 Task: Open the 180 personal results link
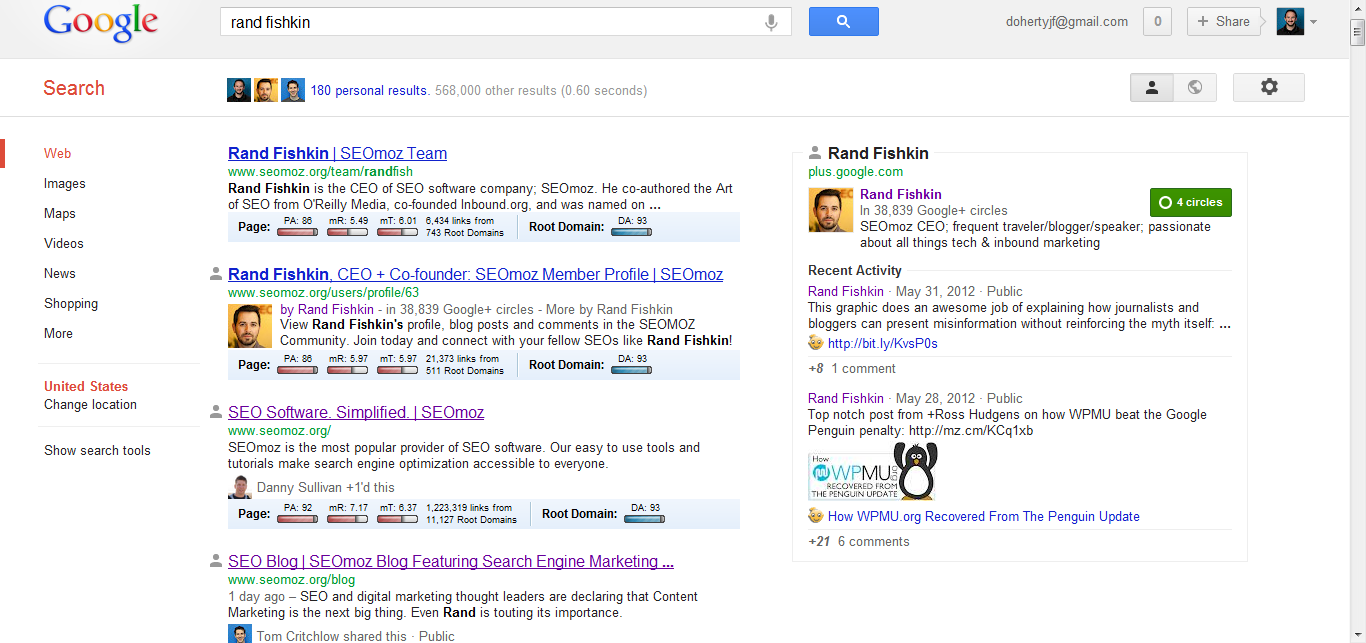(369, 90)
